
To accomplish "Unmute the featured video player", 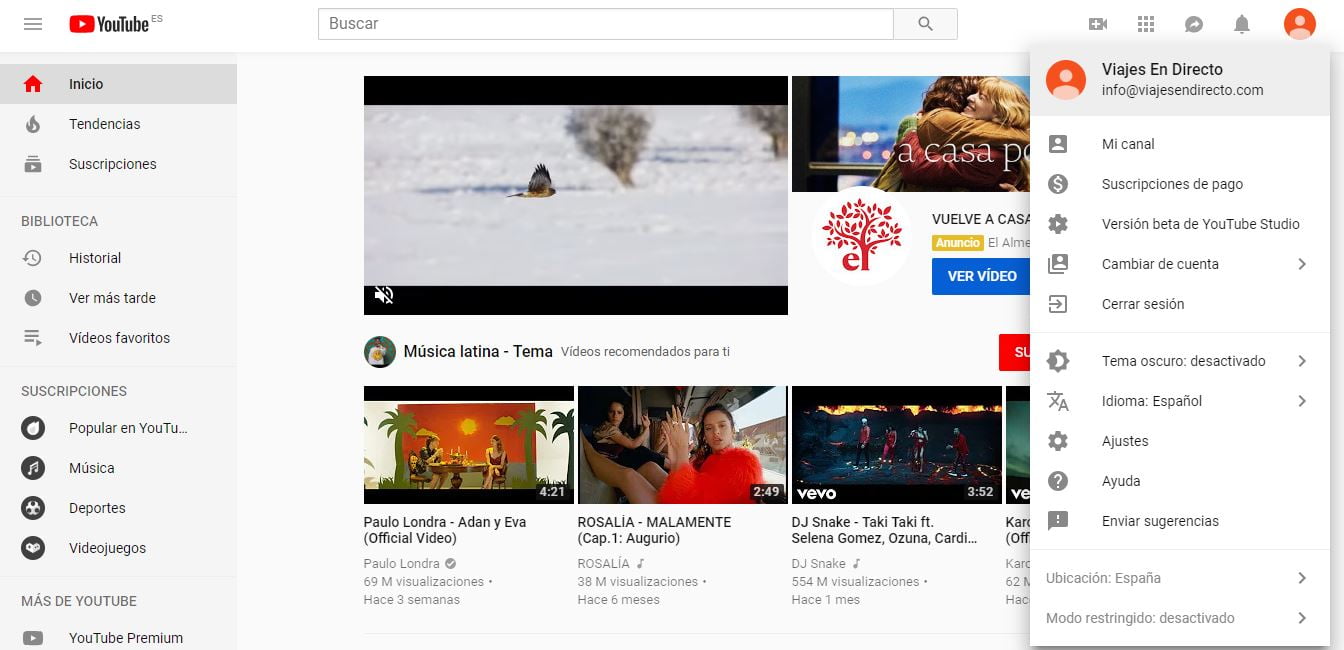I will 384,295.
